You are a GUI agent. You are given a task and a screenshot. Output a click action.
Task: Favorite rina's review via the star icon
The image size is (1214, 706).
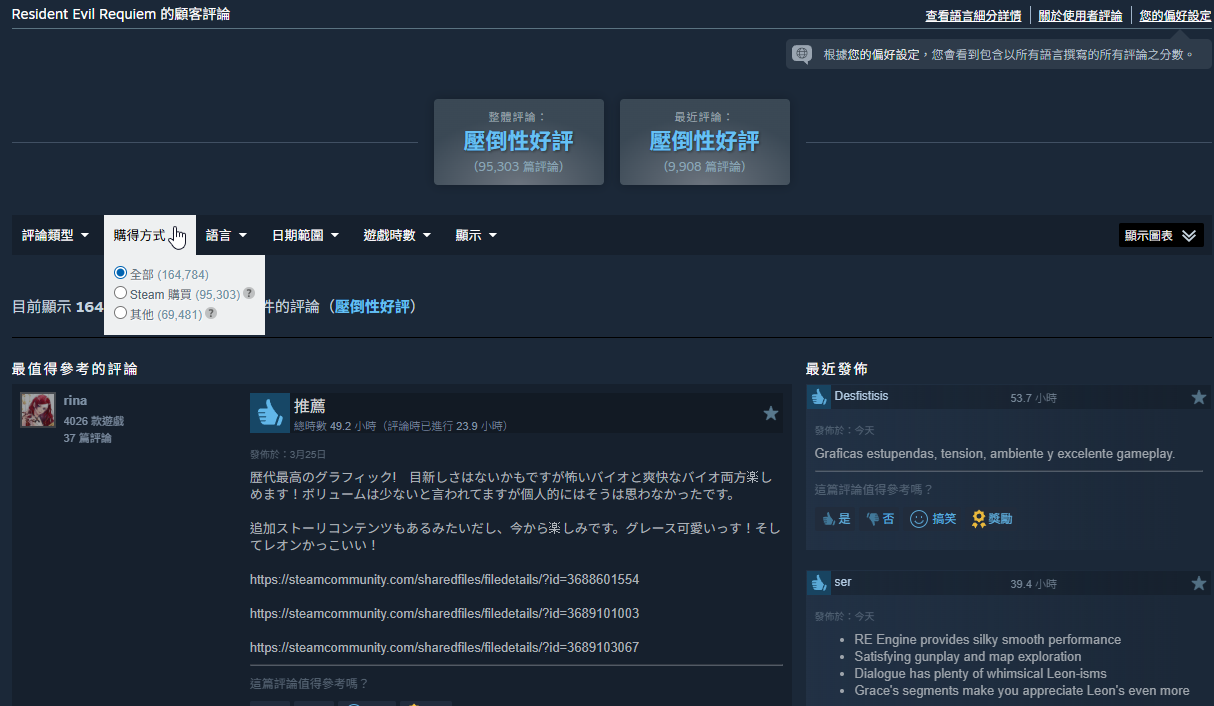tap(771, 413)
